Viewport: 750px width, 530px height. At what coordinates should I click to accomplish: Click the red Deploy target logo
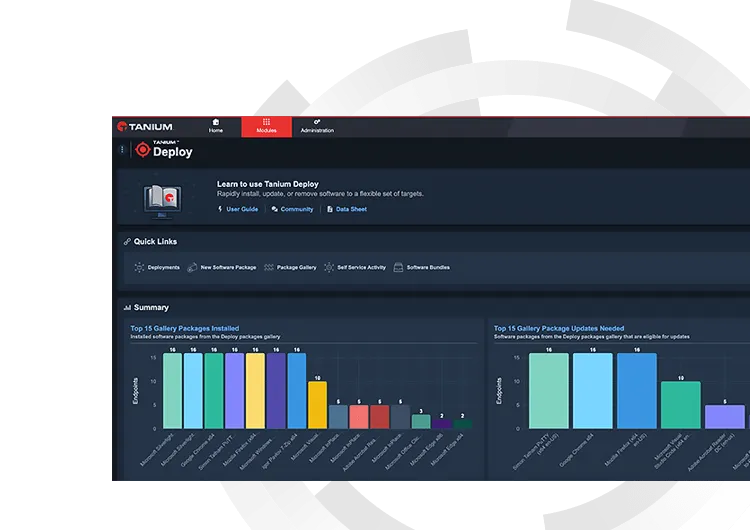coord(143,150)
